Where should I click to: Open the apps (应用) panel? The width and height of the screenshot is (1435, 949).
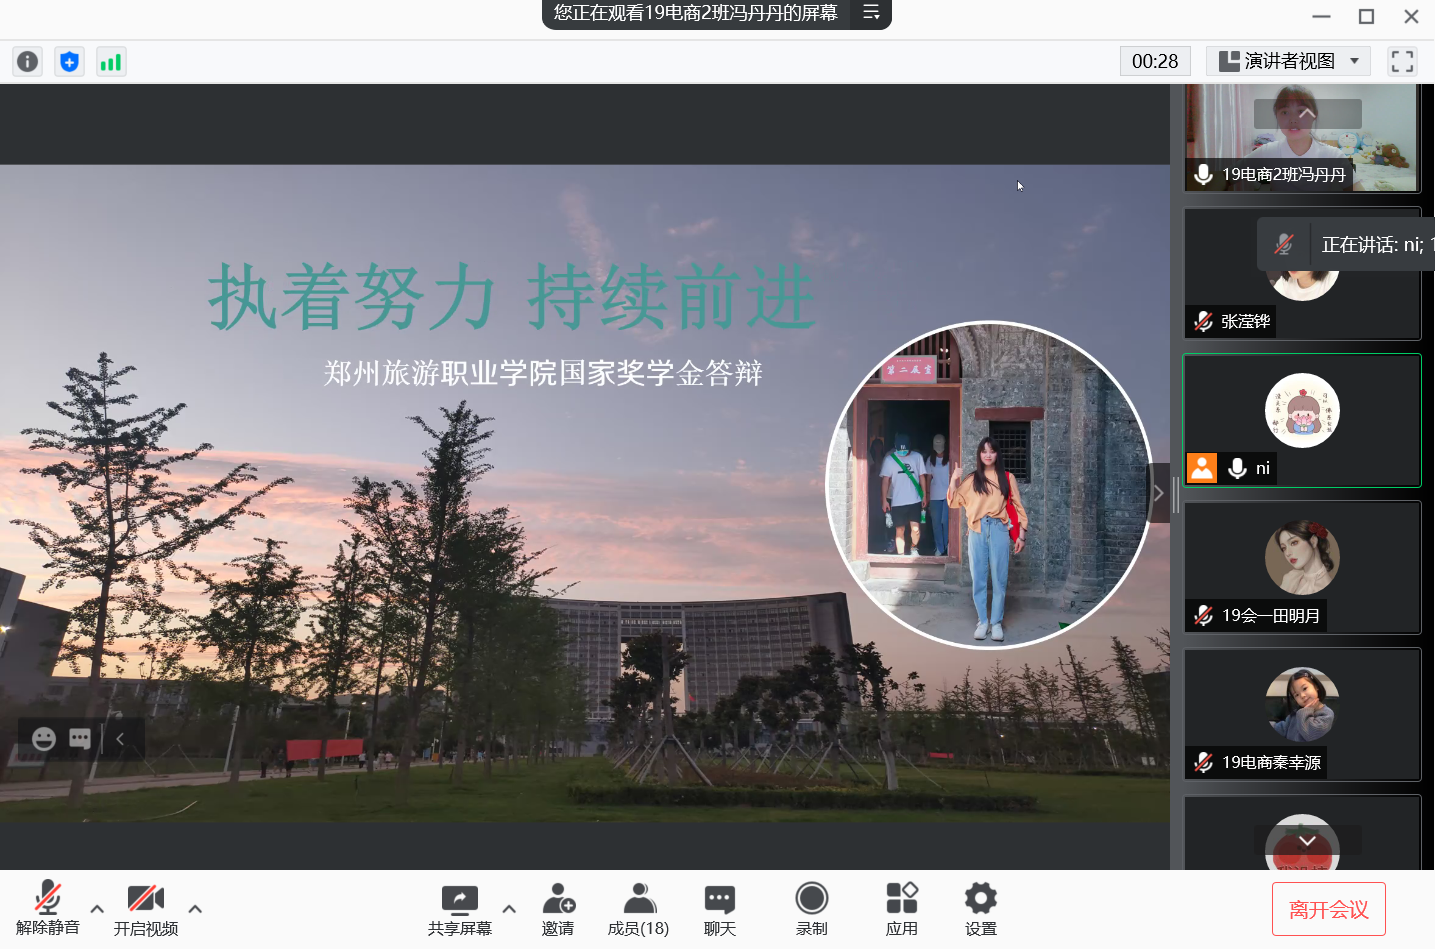[x=901, y=909]
